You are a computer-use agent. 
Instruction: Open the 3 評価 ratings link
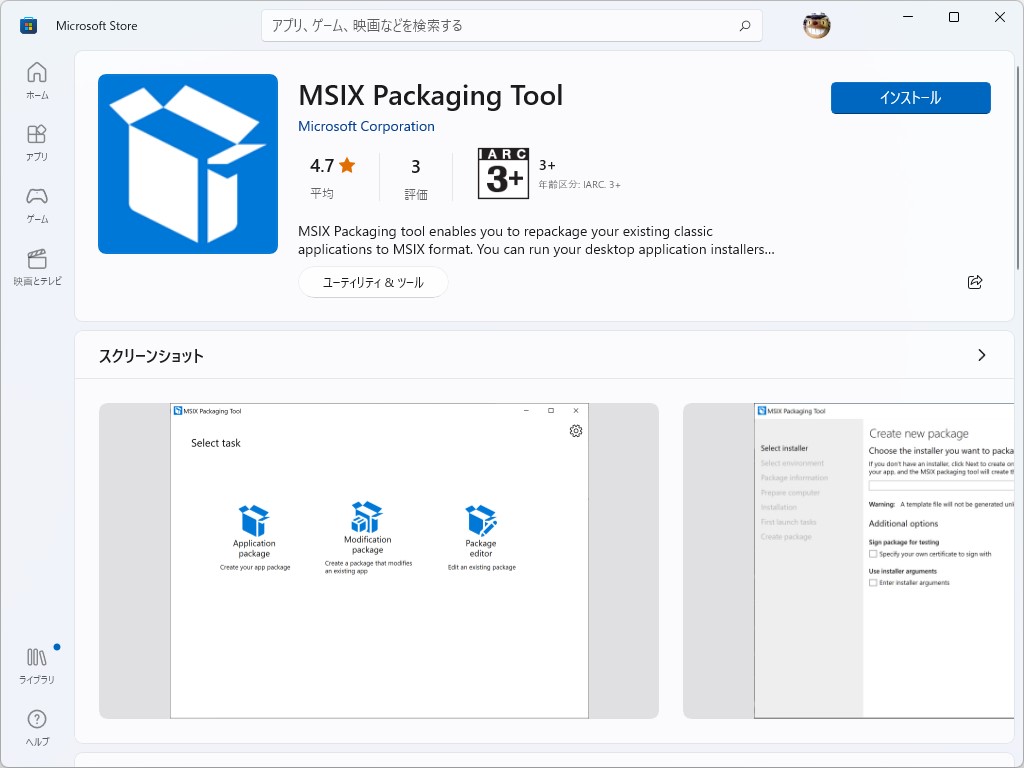click(x=417, y=174)
